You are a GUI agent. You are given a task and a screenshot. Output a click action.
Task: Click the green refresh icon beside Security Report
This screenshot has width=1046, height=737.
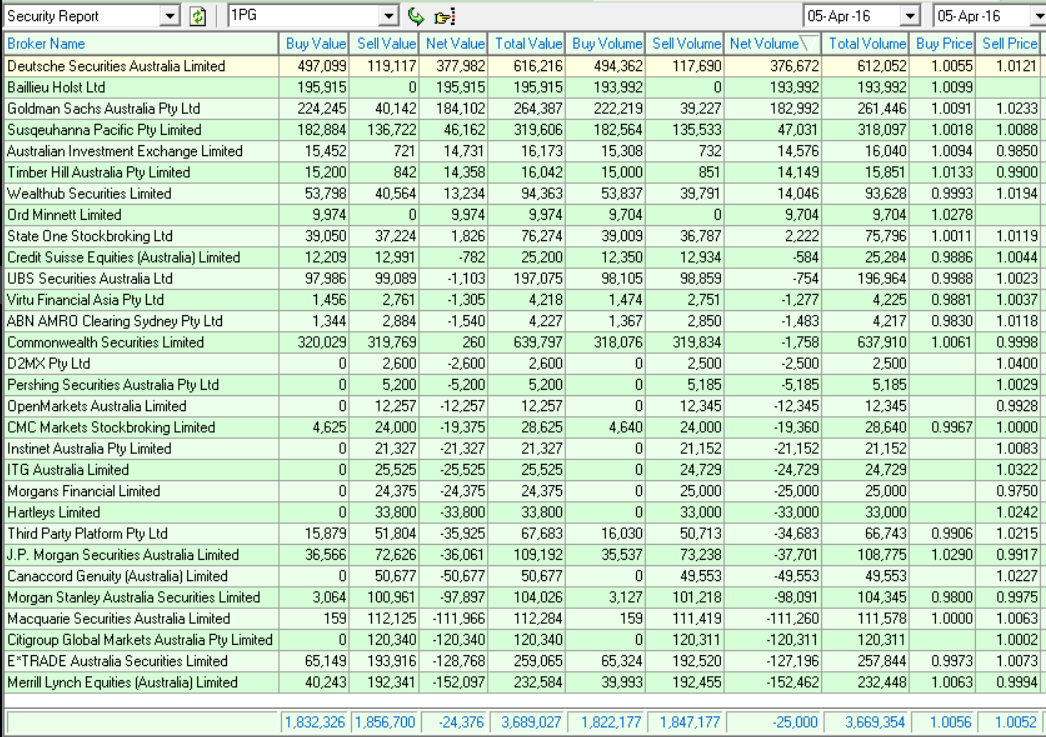pyautogui.click(x=197, y=16)
